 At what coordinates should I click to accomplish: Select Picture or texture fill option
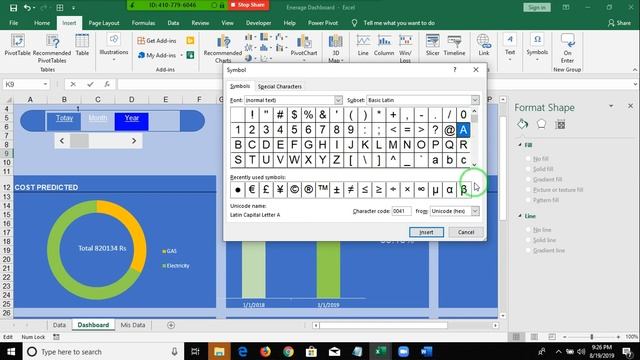pos(528,190)
